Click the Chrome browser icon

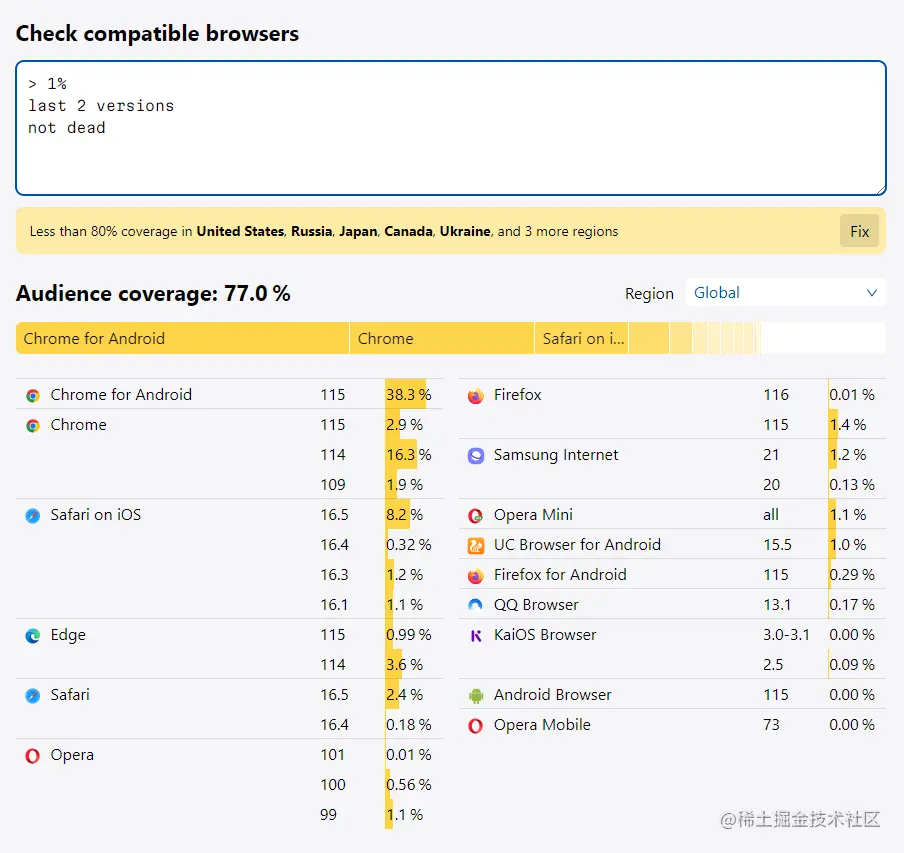33,425
